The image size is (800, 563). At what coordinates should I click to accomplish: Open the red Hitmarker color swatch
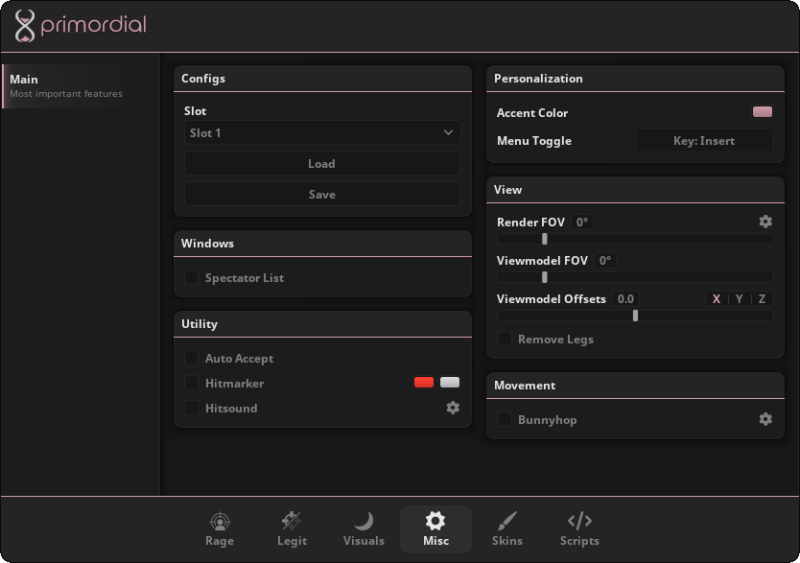pos(424,382)
